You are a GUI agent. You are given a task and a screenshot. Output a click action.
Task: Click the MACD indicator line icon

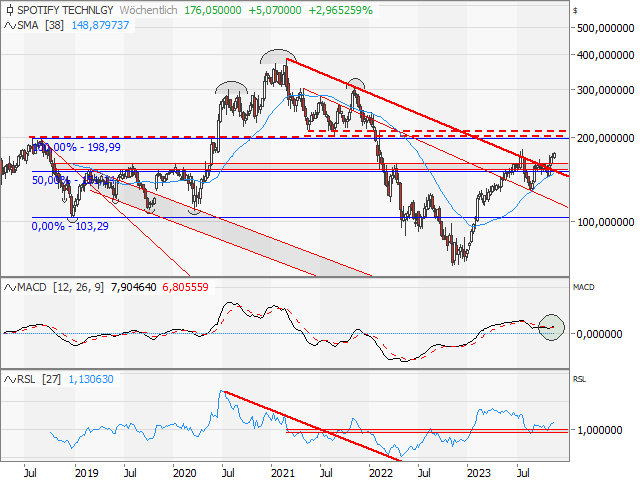pyautogui.click(x=9, y=288)
